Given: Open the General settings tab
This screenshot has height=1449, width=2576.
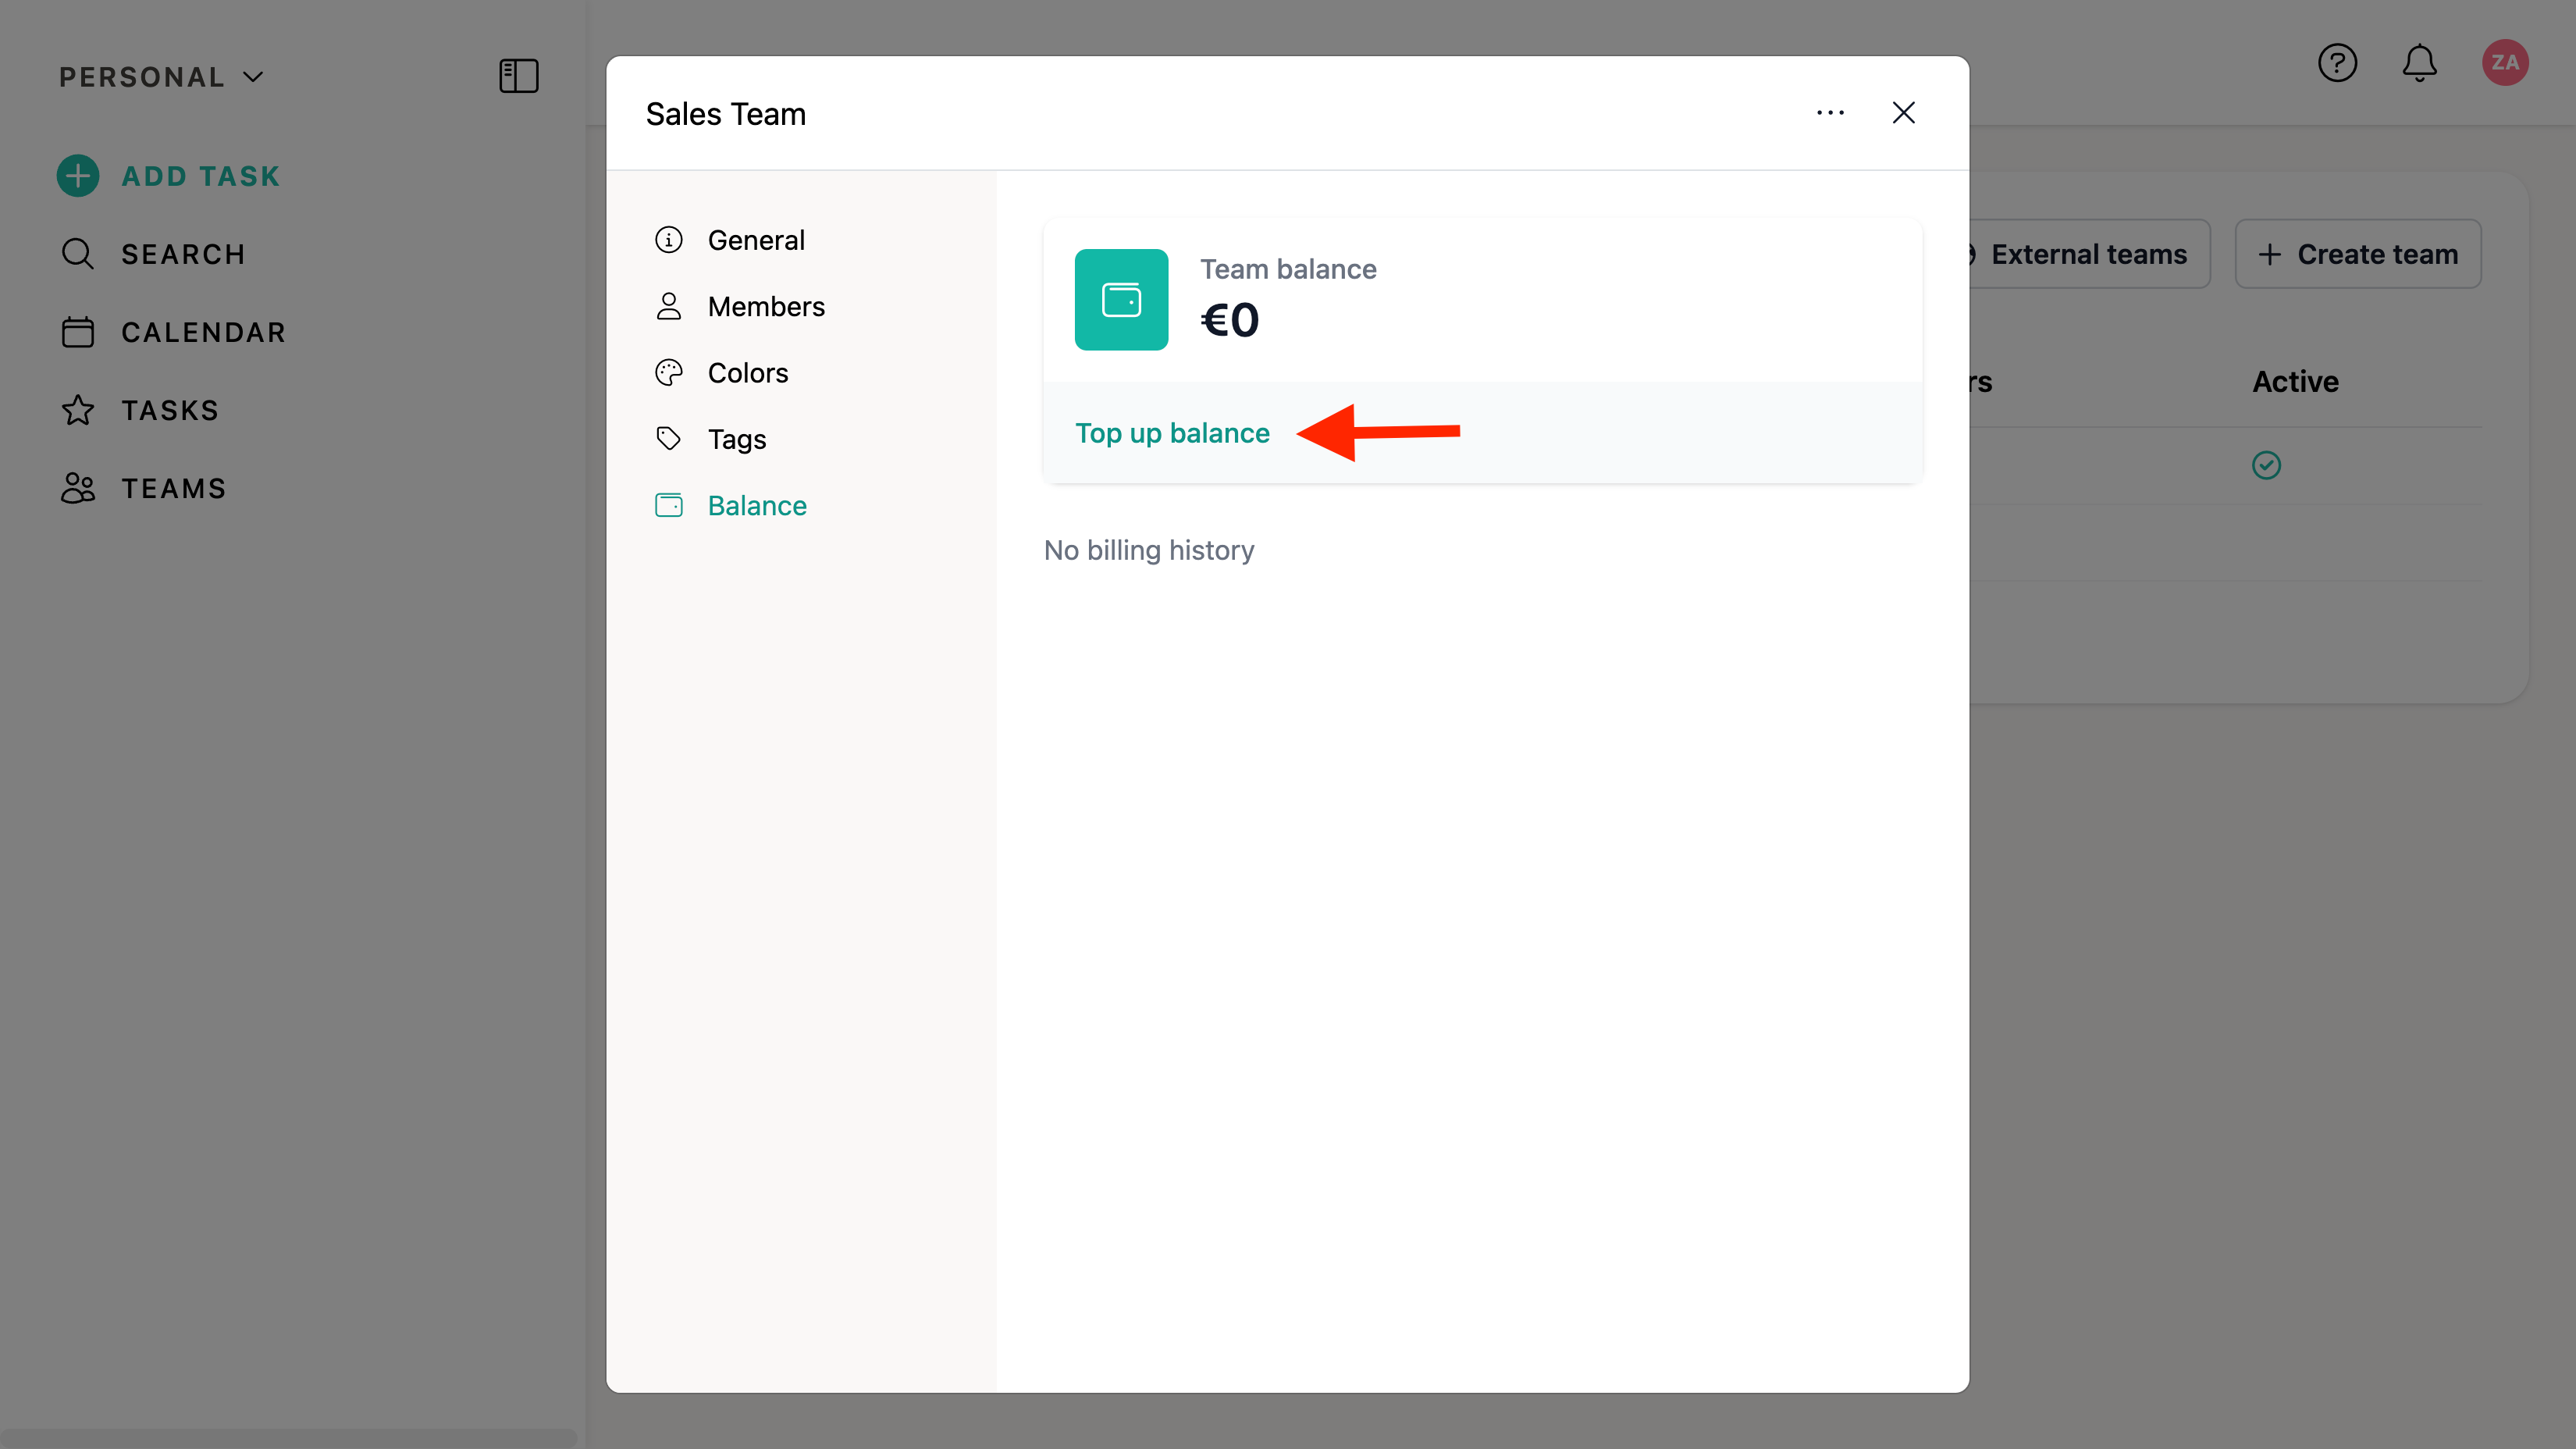Looking at the screenshot, I should coord(755,240).
